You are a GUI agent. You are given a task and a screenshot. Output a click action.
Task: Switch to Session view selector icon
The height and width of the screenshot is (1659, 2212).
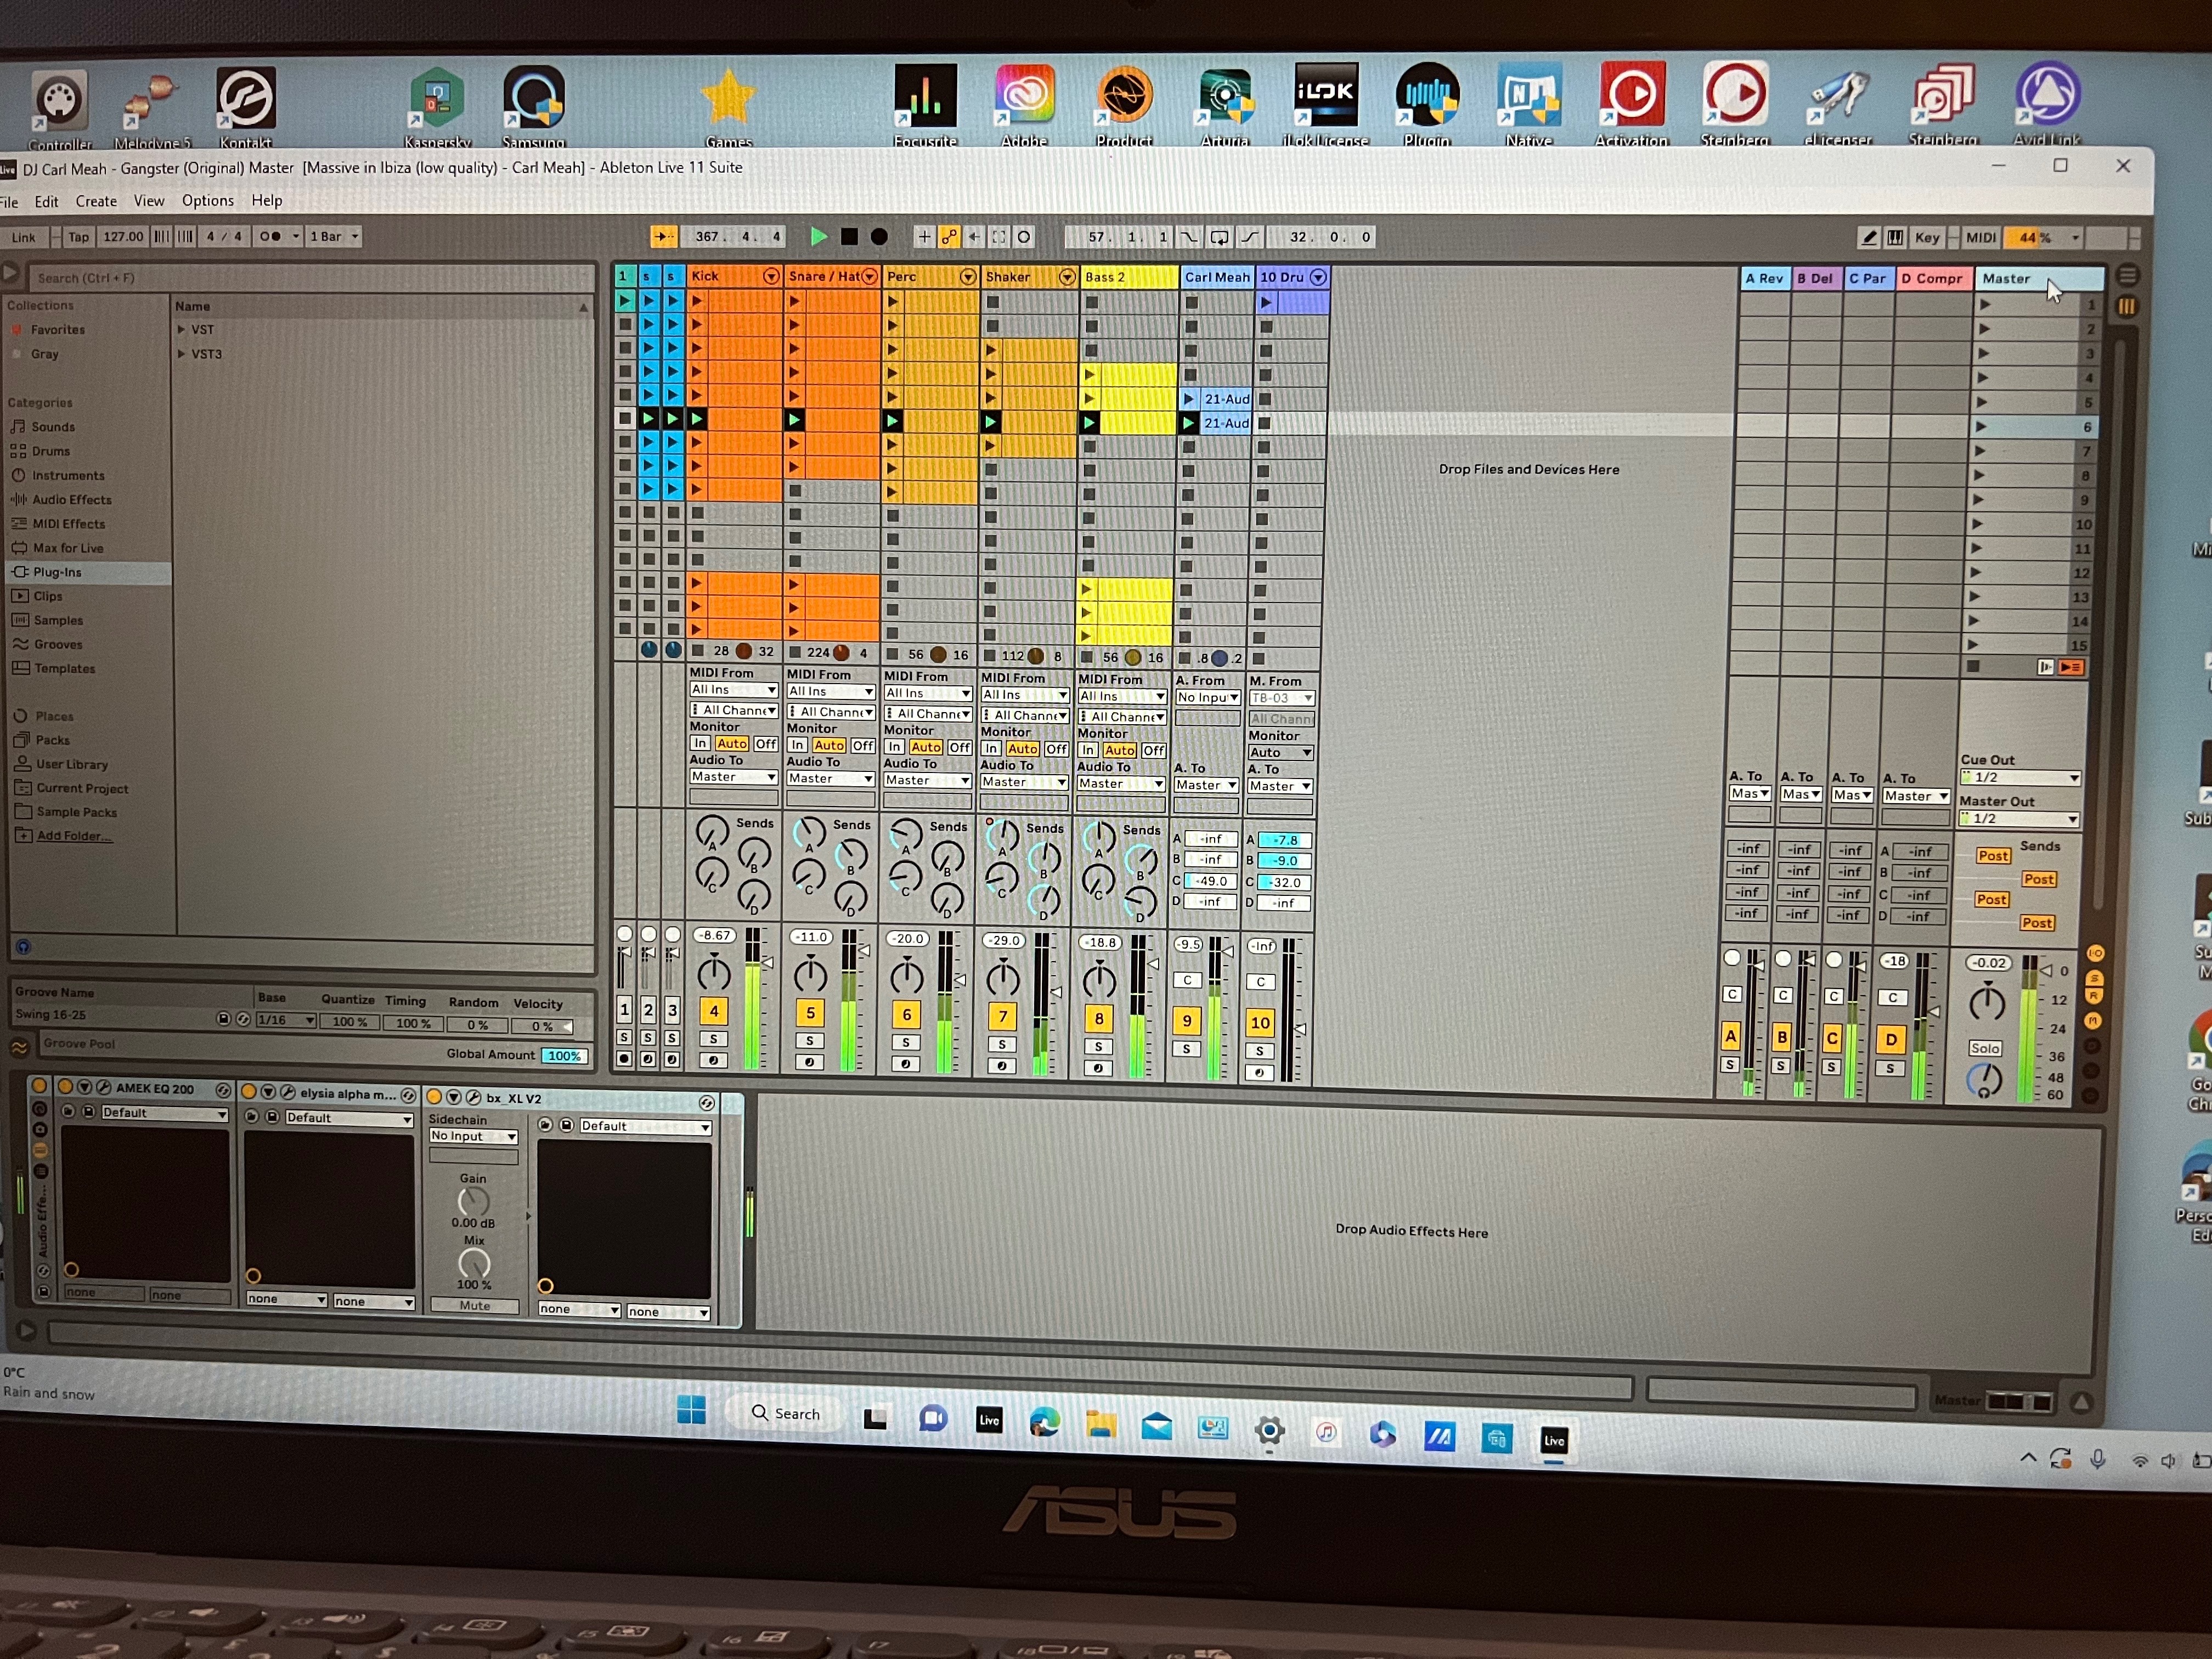pos(2127,306)
